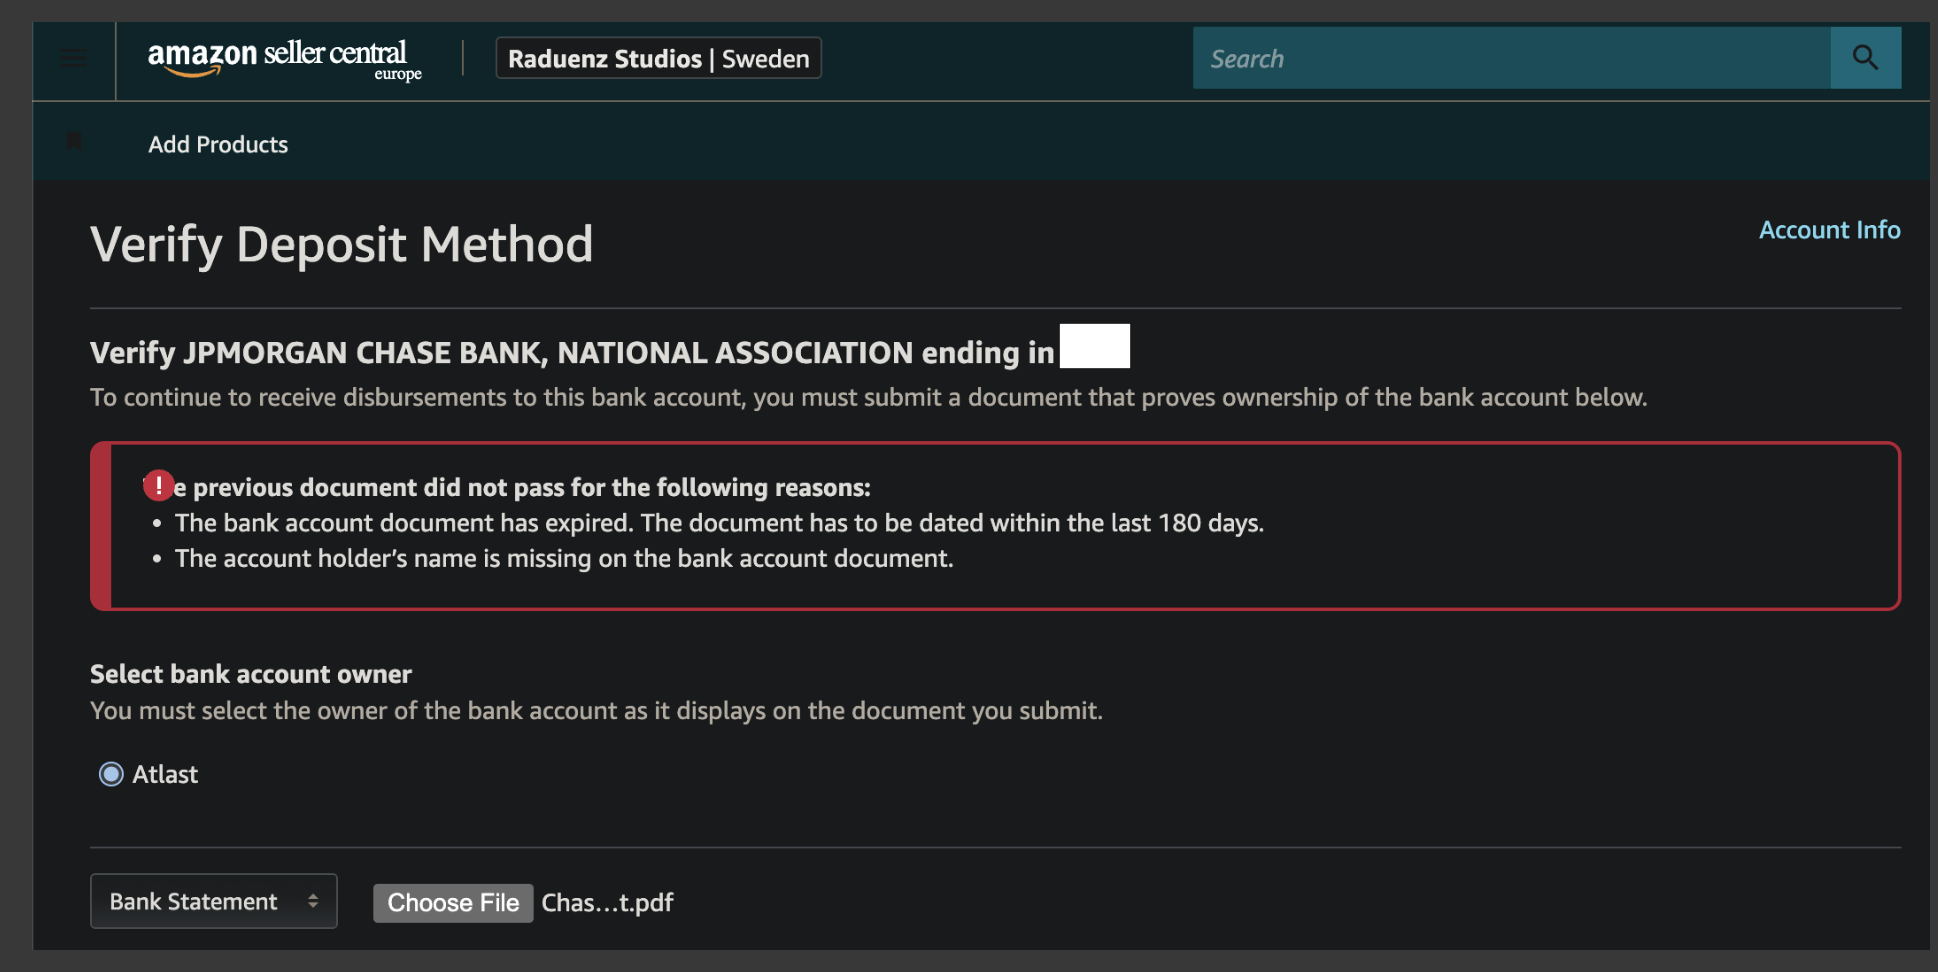Click the Verify Deposit Method heading

[341, 245]
